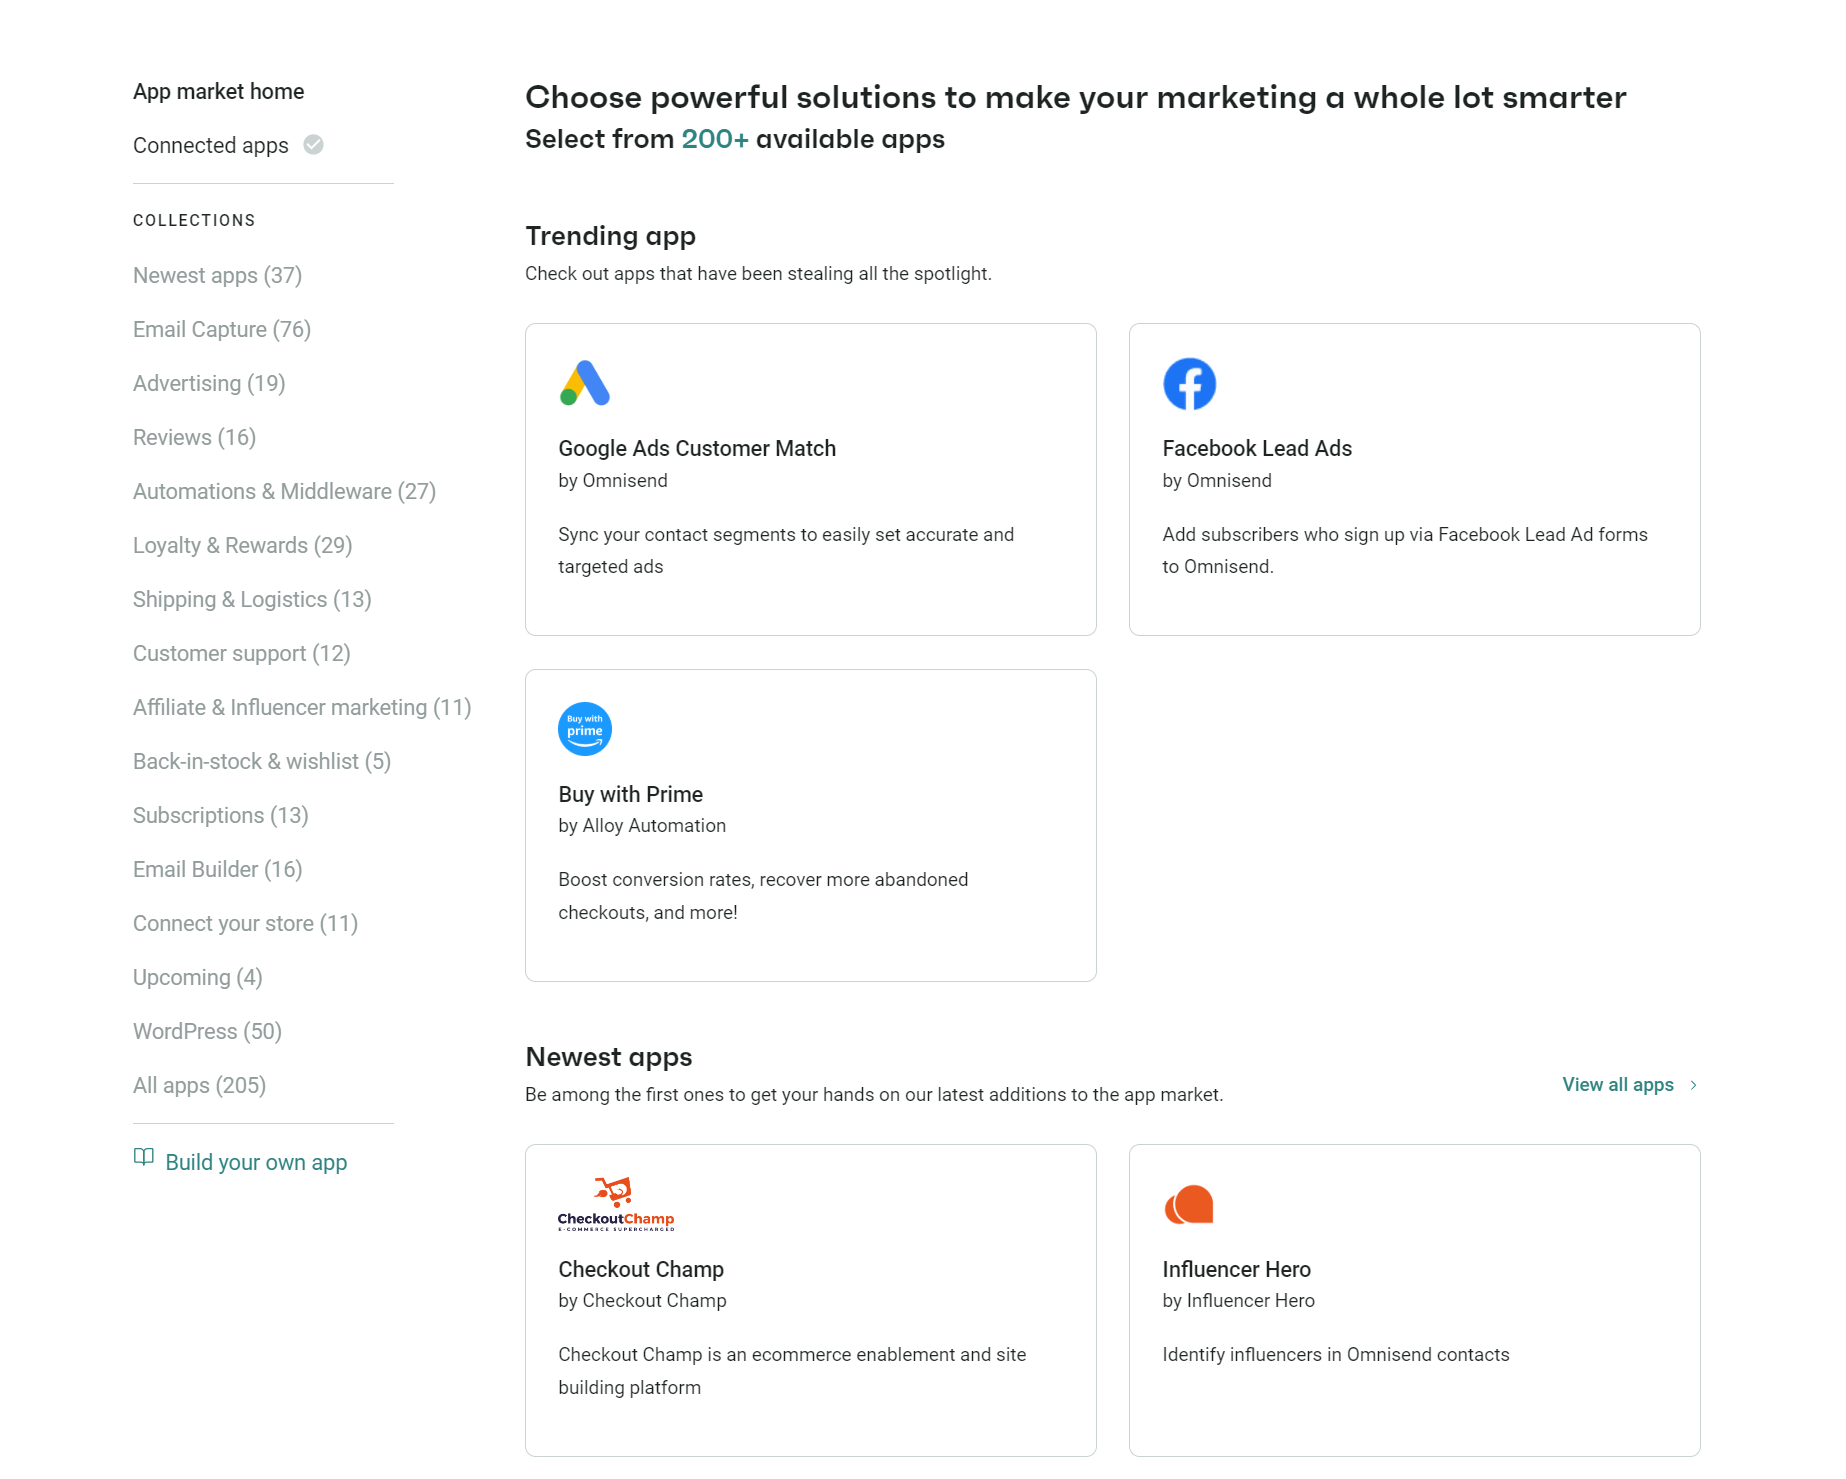Click Build your own app

click(x=256, y=1162)
